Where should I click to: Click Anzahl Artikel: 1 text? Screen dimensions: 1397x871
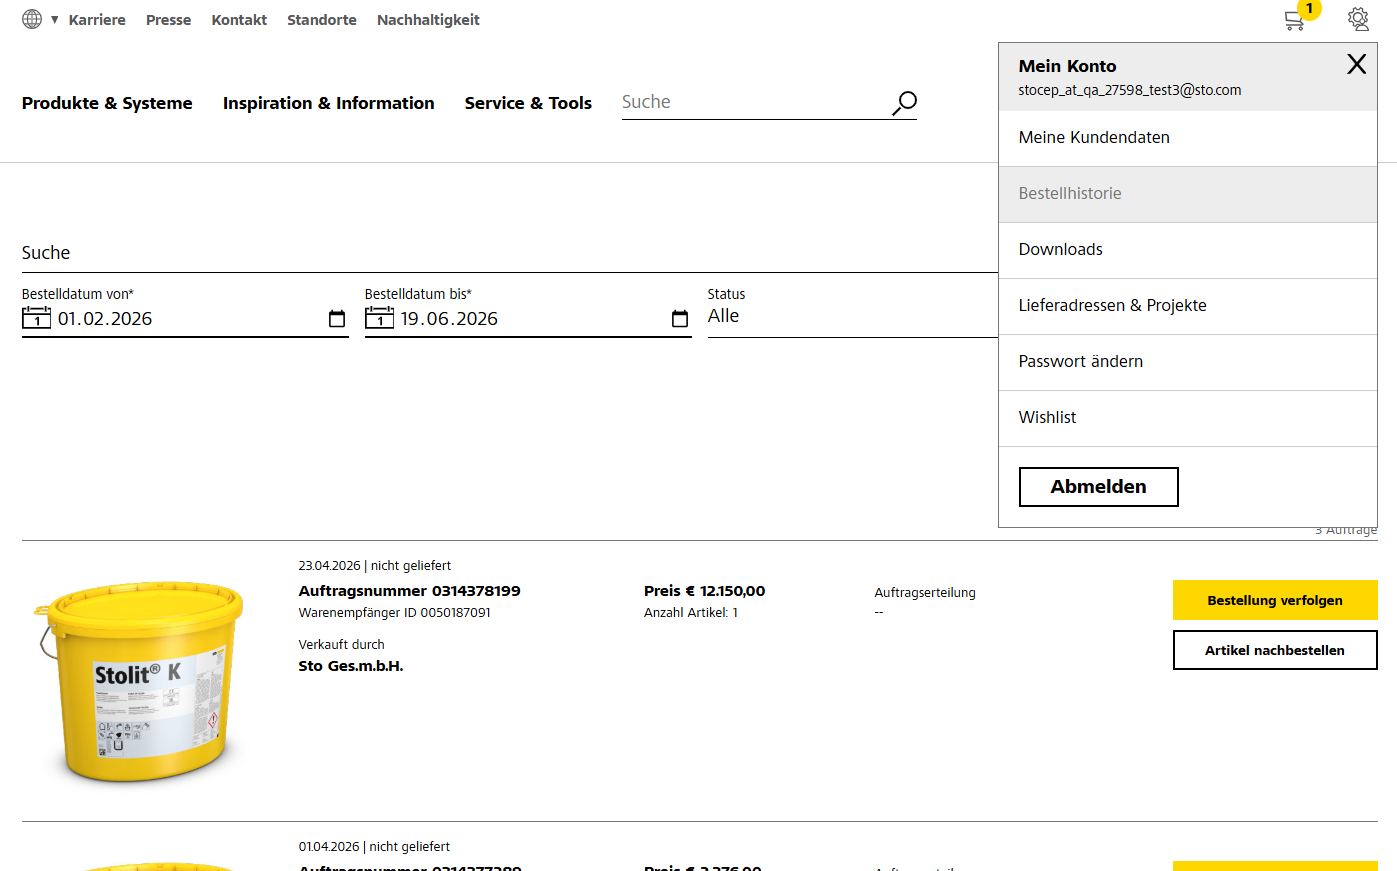(691, 613)
